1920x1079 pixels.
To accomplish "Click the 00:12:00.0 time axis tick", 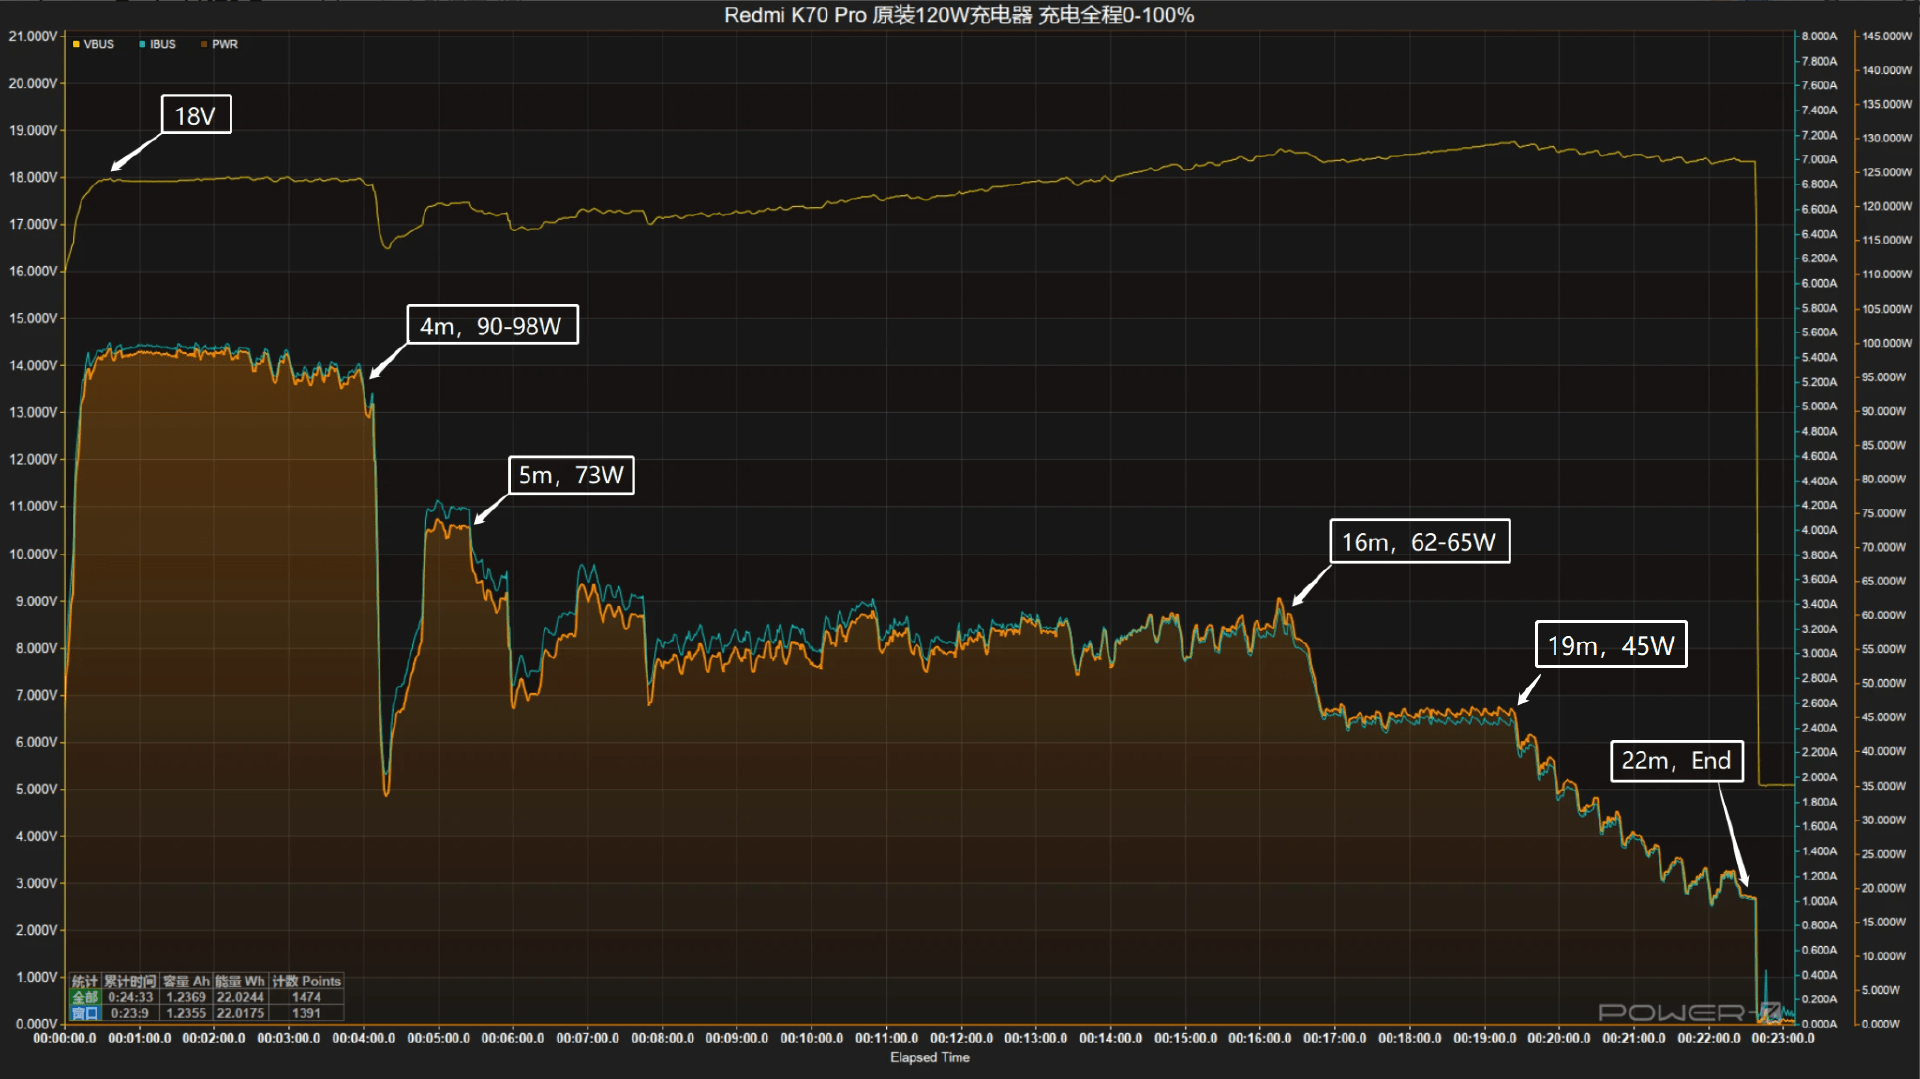I will click(x=961, y=1038).
